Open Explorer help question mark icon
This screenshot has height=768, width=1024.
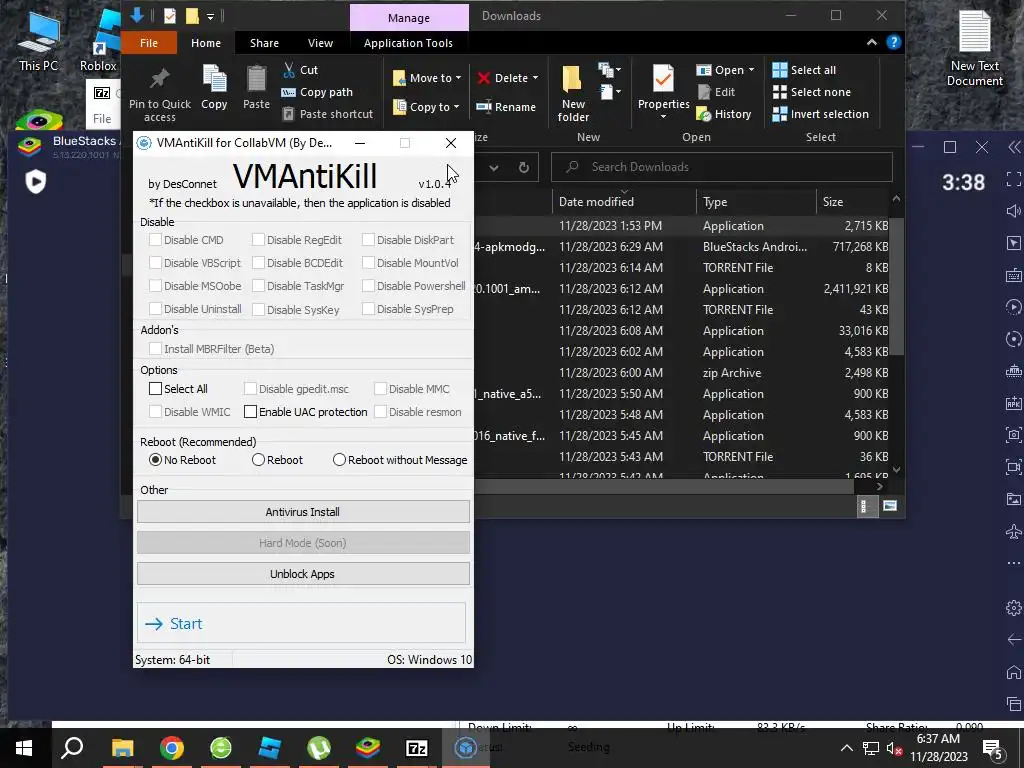[893, 42]
